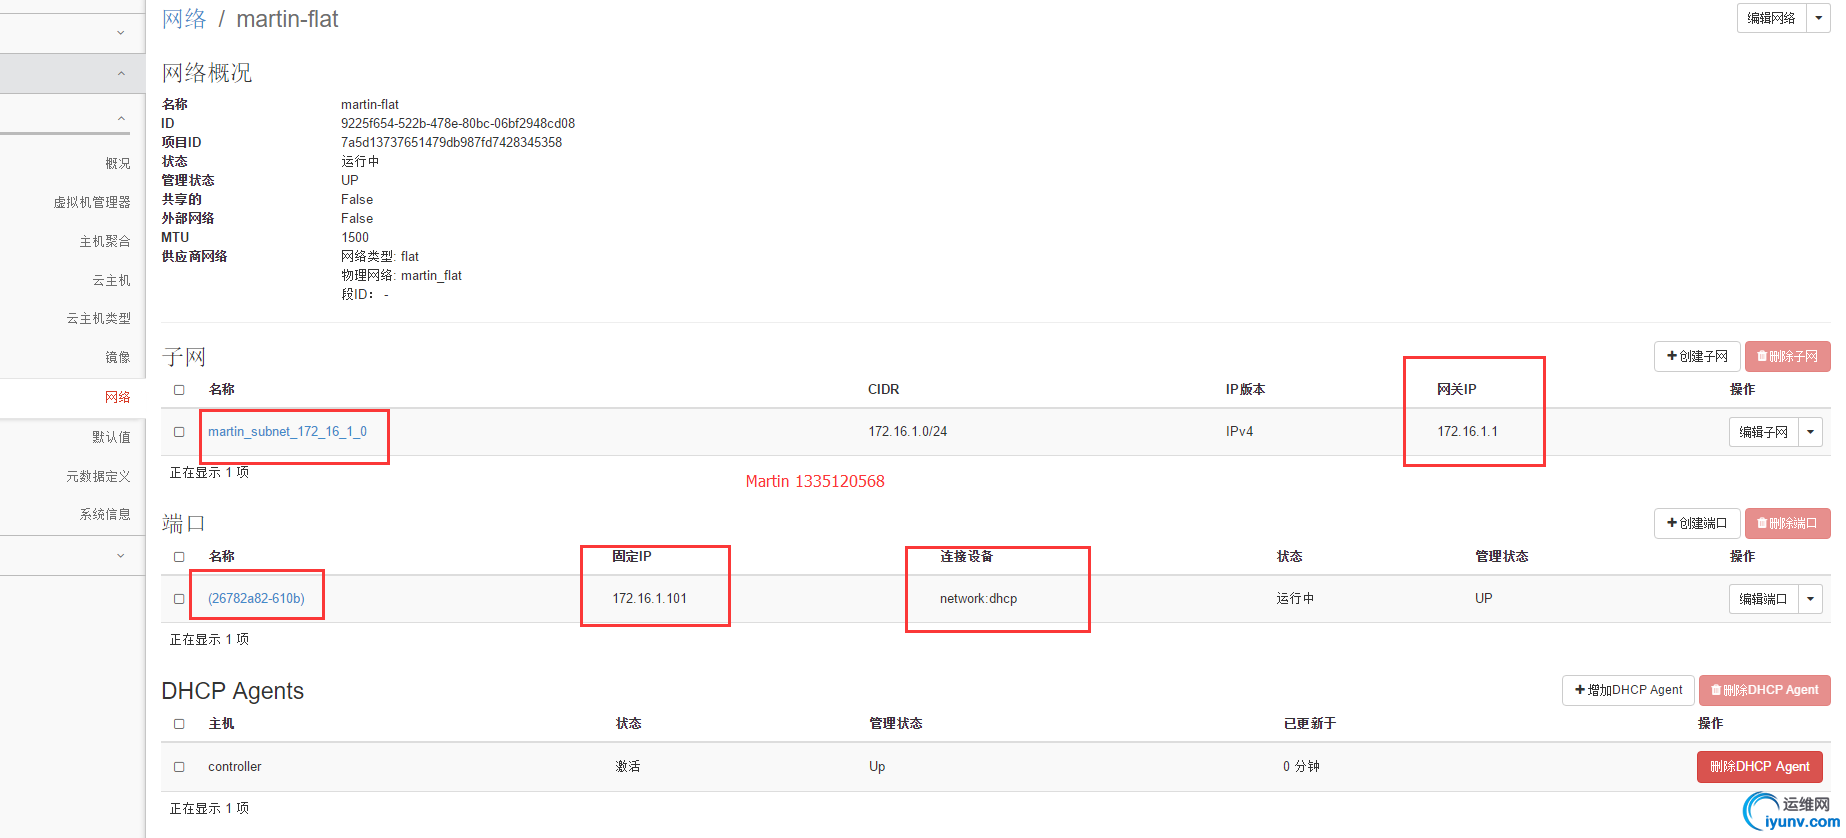1846x838 pixels.
Task: Open dropdown arrow next to 编辑网络
Action: (x=1818, y=18)
